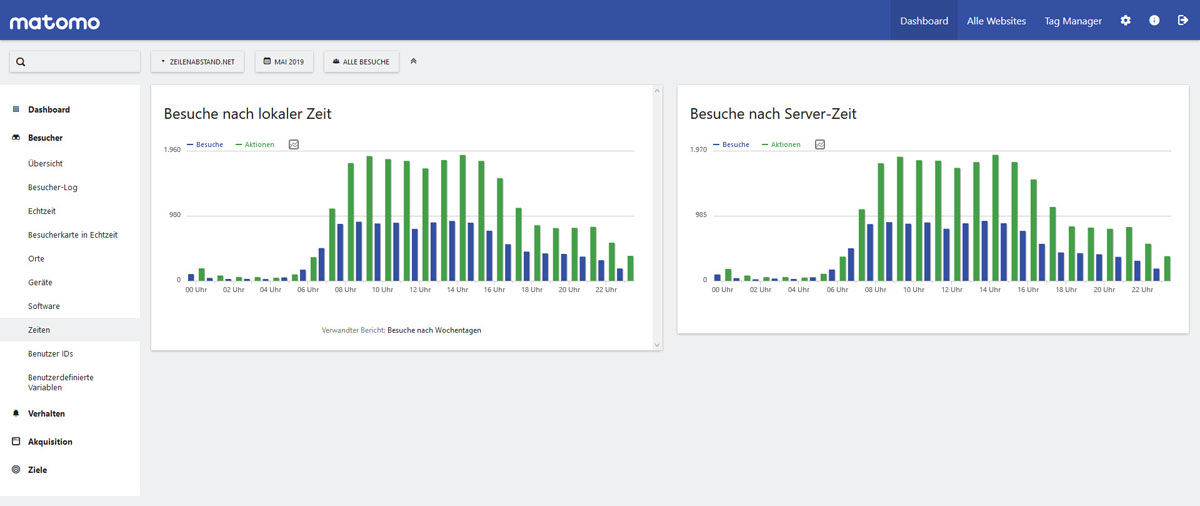The width and height of the screenshot is (1200, 506).
Task: Click export image icon in lokaler Zeit chart
Action: [x=294, y=145]
